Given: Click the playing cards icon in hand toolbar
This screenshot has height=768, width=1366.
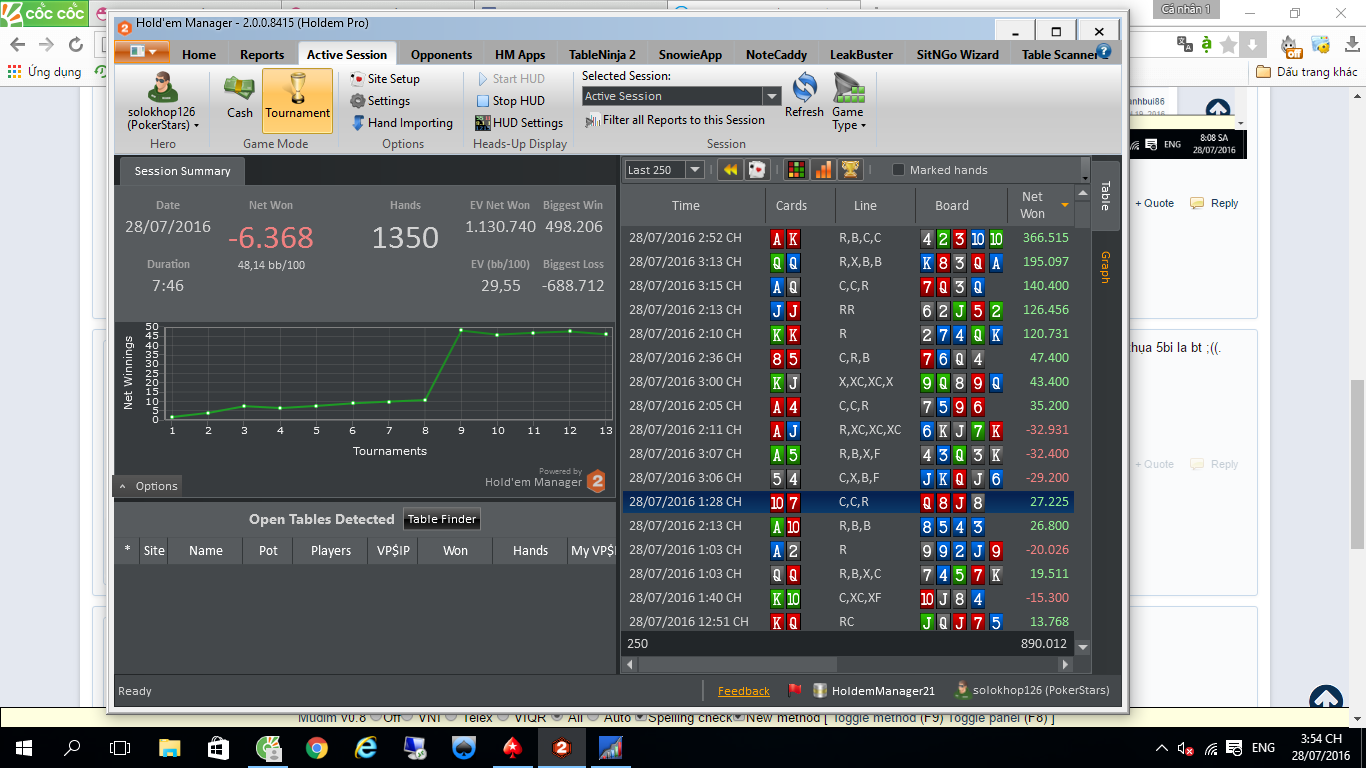Looking at the screenshot, I should click(x=757, y=170).
